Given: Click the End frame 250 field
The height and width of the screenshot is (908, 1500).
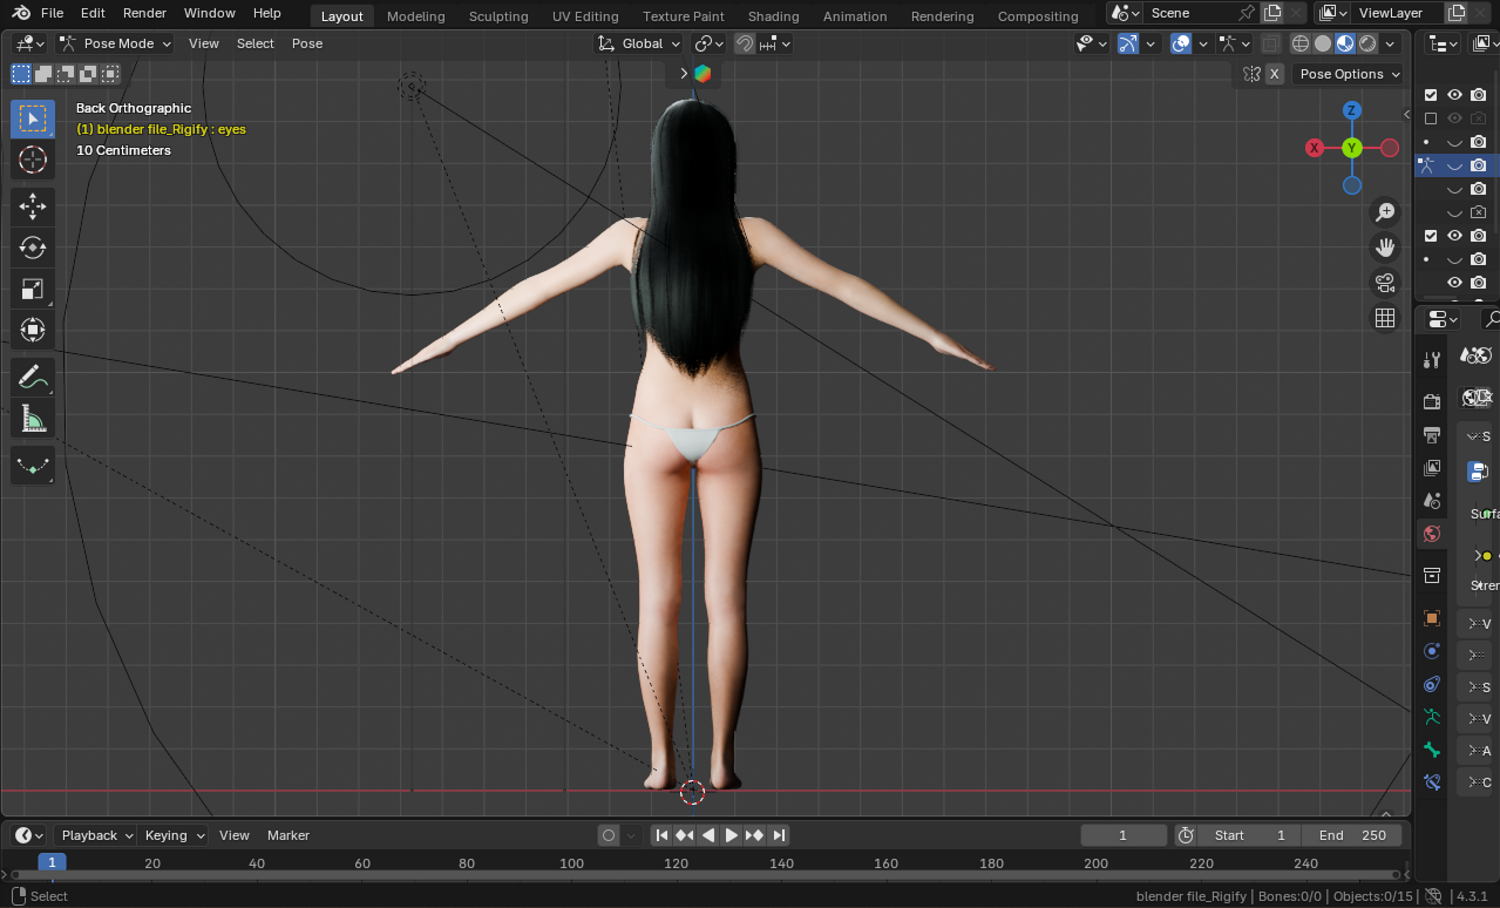Looking at the screenshot, I should pos(1352,835).
